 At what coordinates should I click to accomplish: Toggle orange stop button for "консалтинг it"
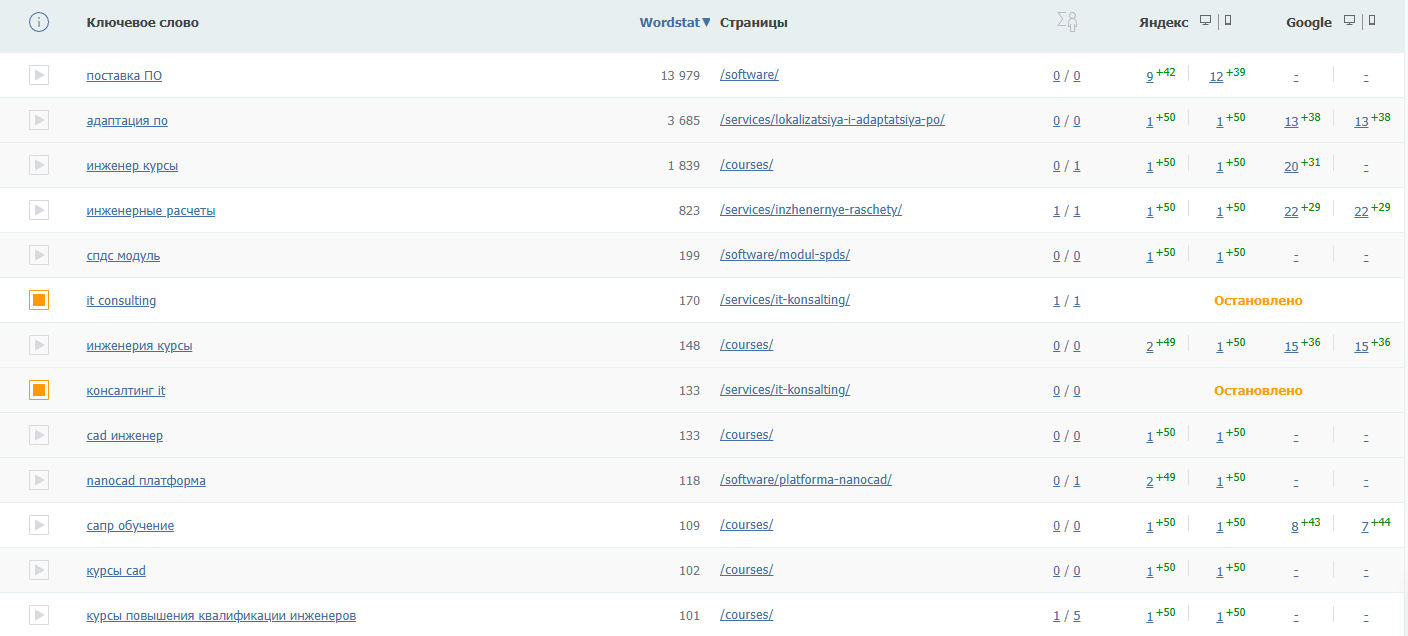tap(39, 390)
